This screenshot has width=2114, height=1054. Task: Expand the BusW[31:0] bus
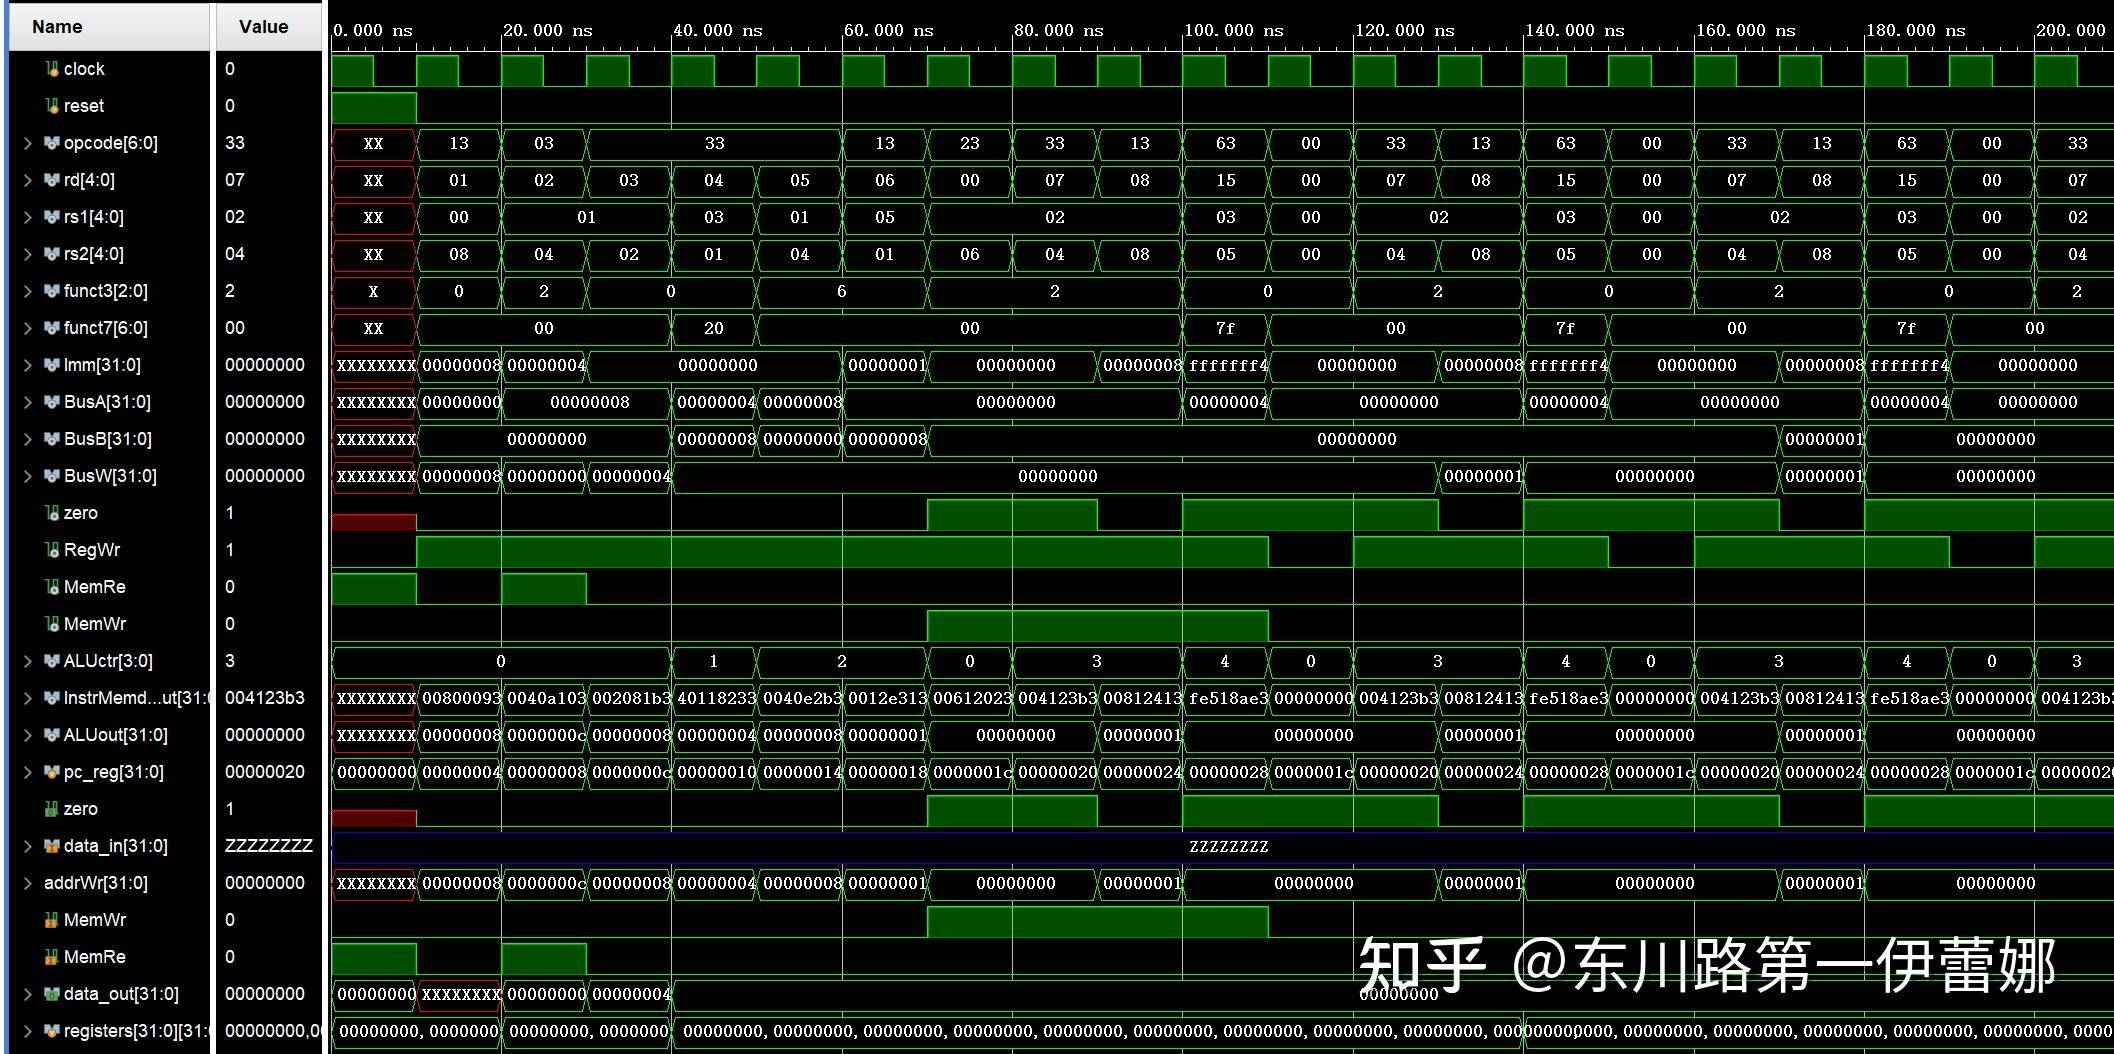[28, 476]
